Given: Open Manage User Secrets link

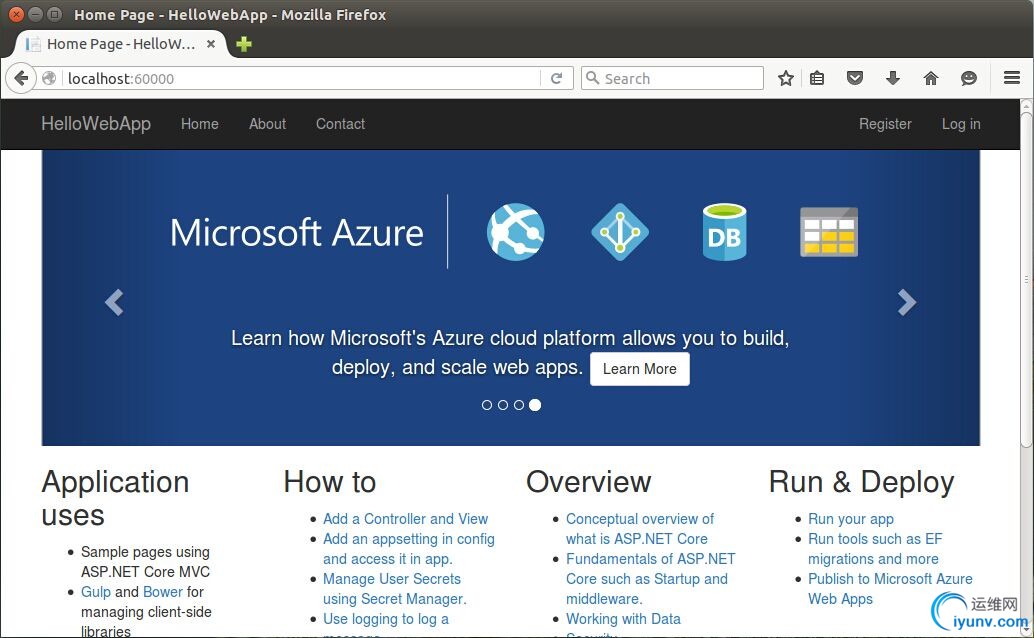Looking at the screenshot, I should click(394, 589).
